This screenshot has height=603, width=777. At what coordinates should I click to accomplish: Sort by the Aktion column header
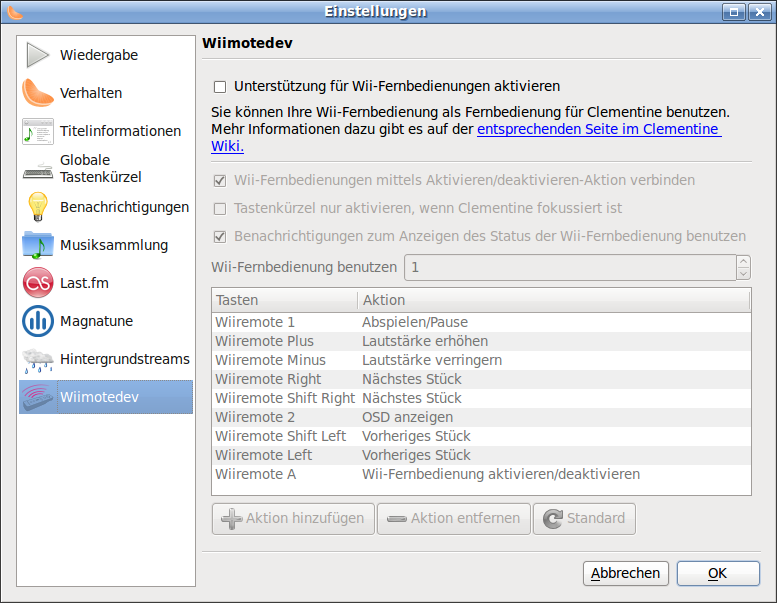(x=554, y=300)
